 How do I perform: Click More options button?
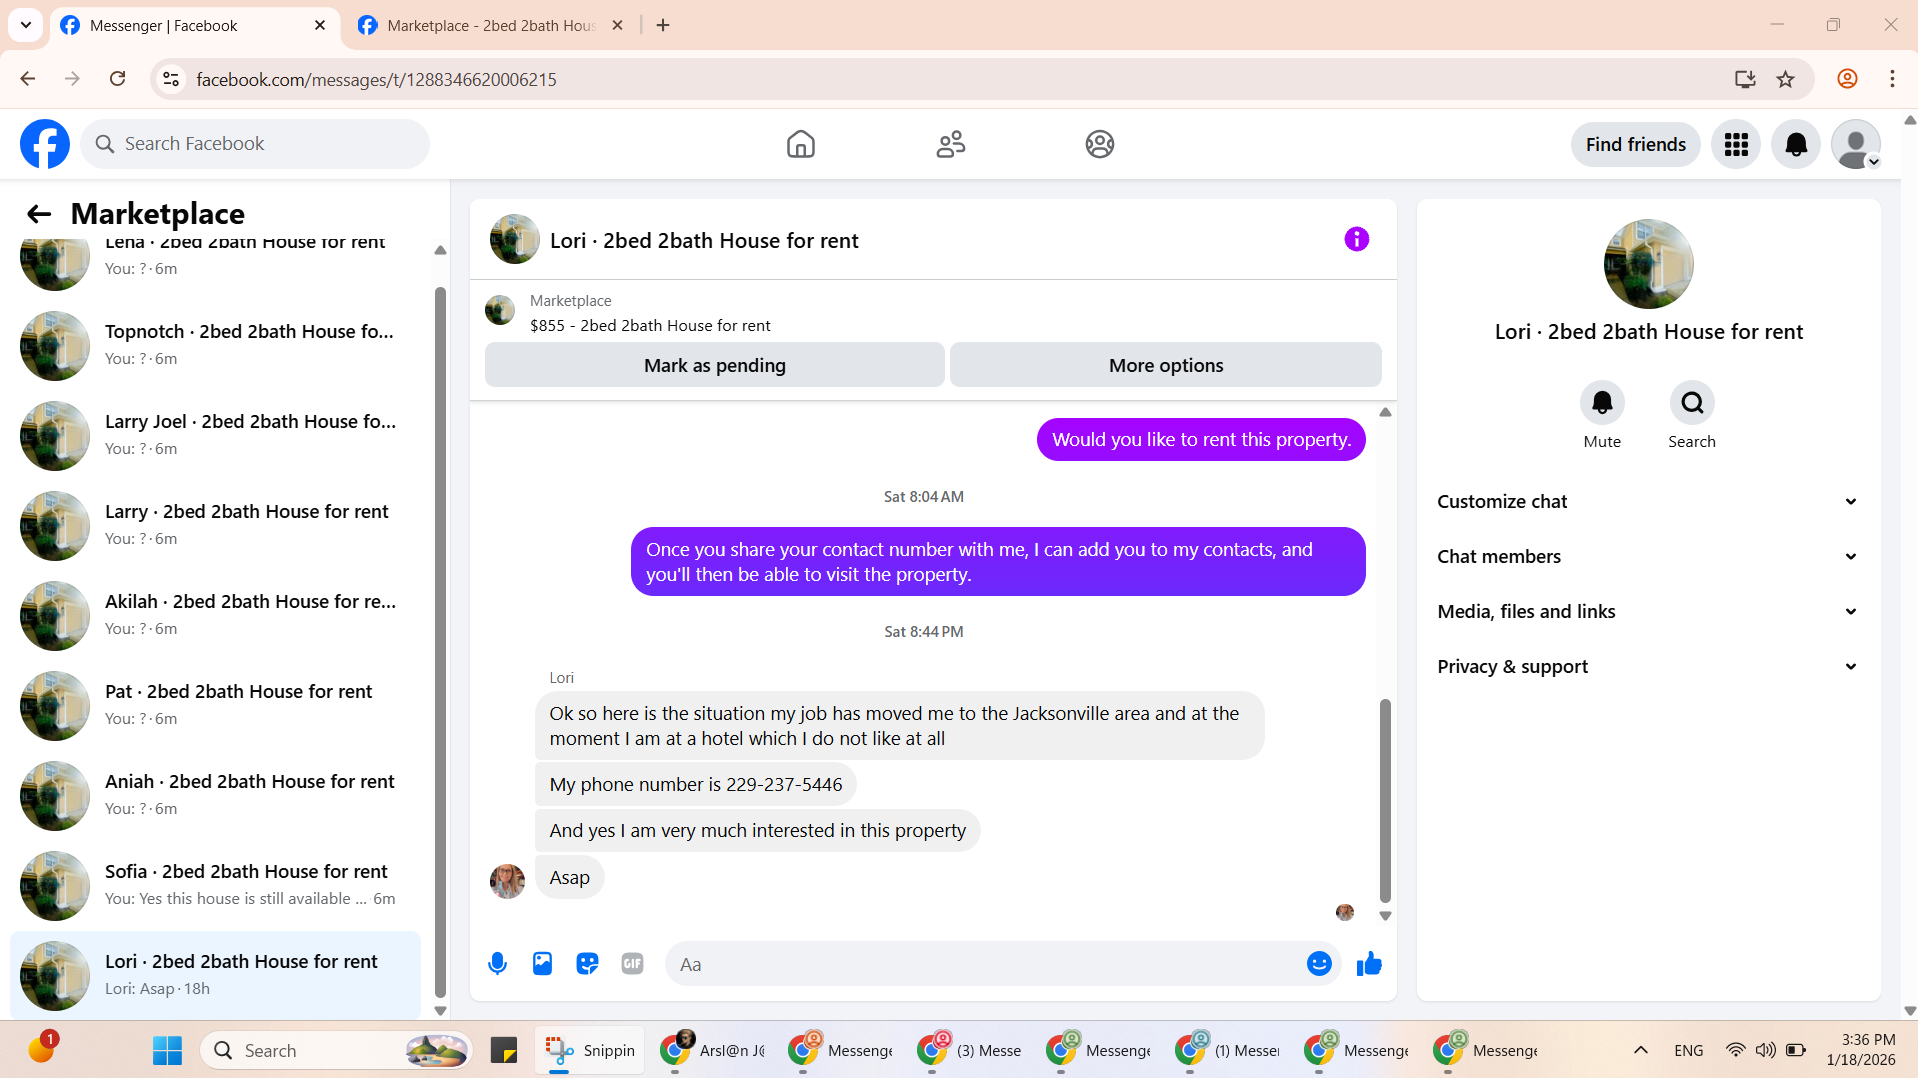pyautogui.click(x=1165, y=366)
